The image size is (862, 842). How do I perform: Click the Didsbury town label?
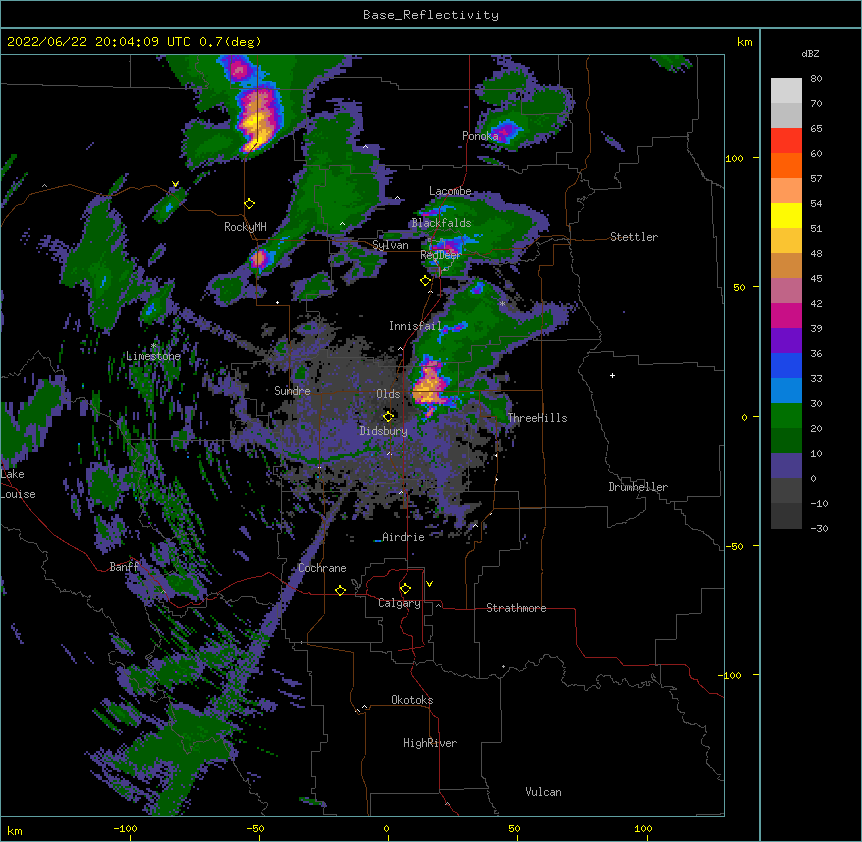384,431
